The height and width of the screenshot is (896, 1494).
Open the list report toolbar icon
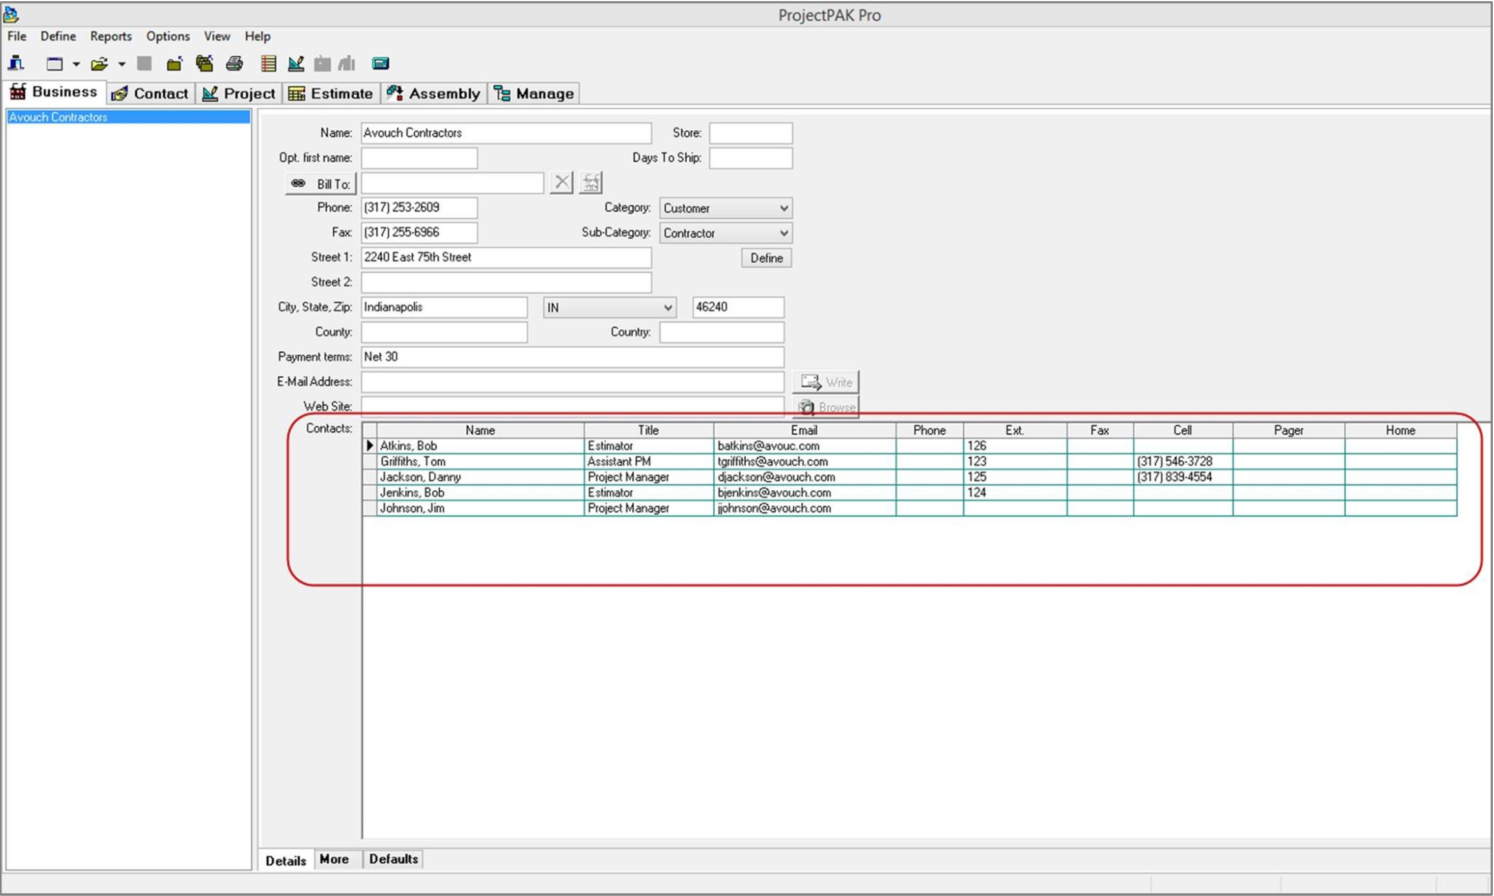coord(270,62)
